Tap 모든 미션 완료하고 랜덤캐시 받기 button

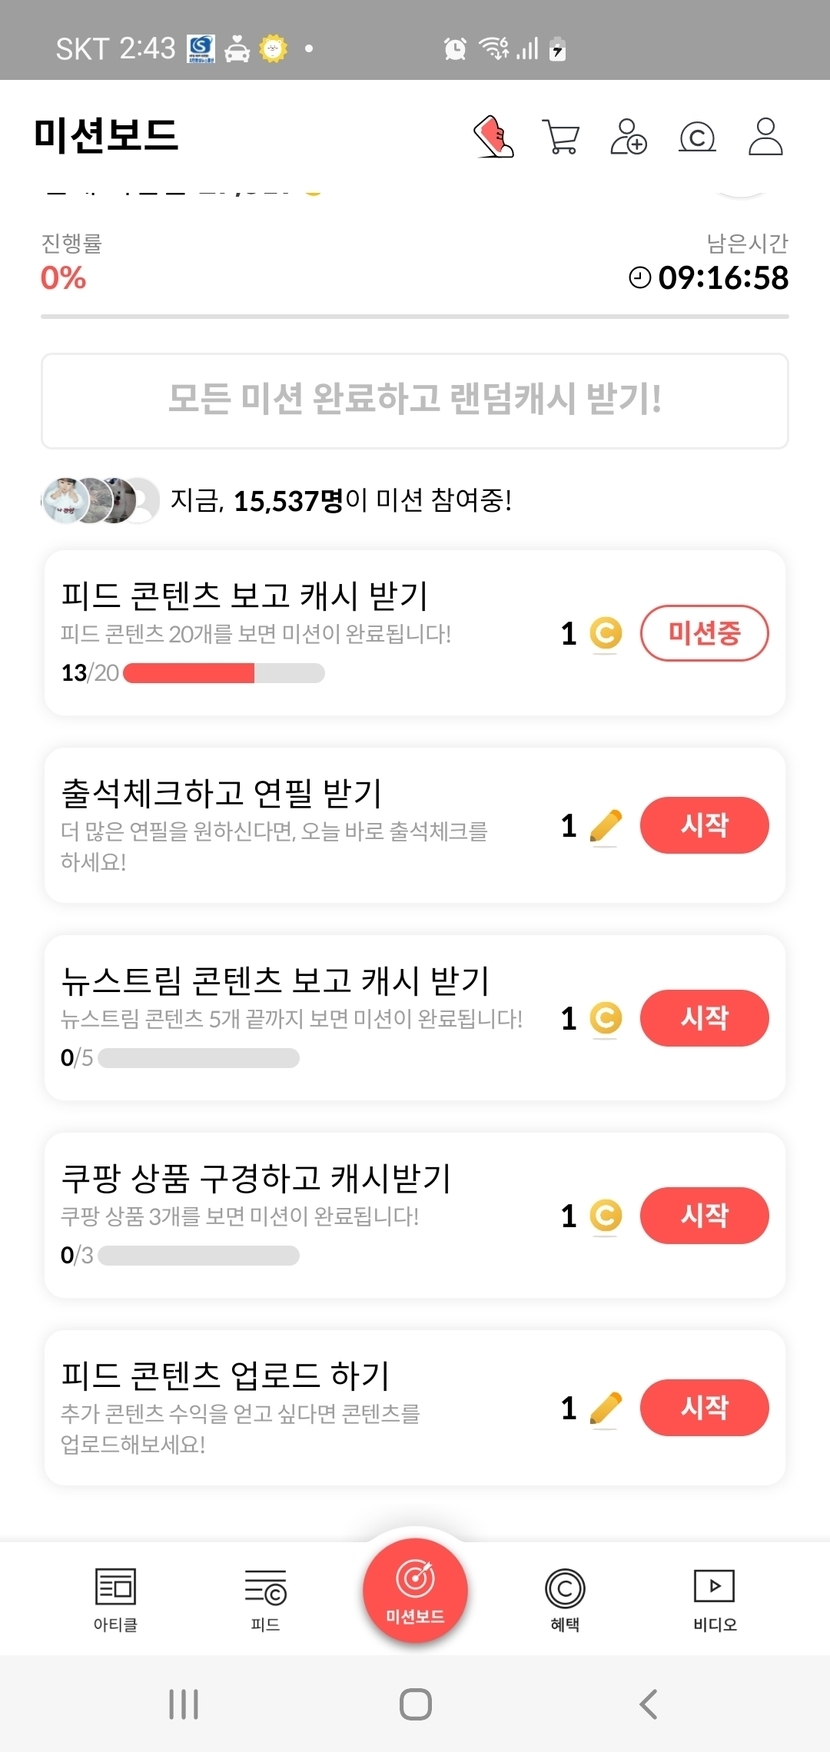pyautogui.click(x=415, y=400)
